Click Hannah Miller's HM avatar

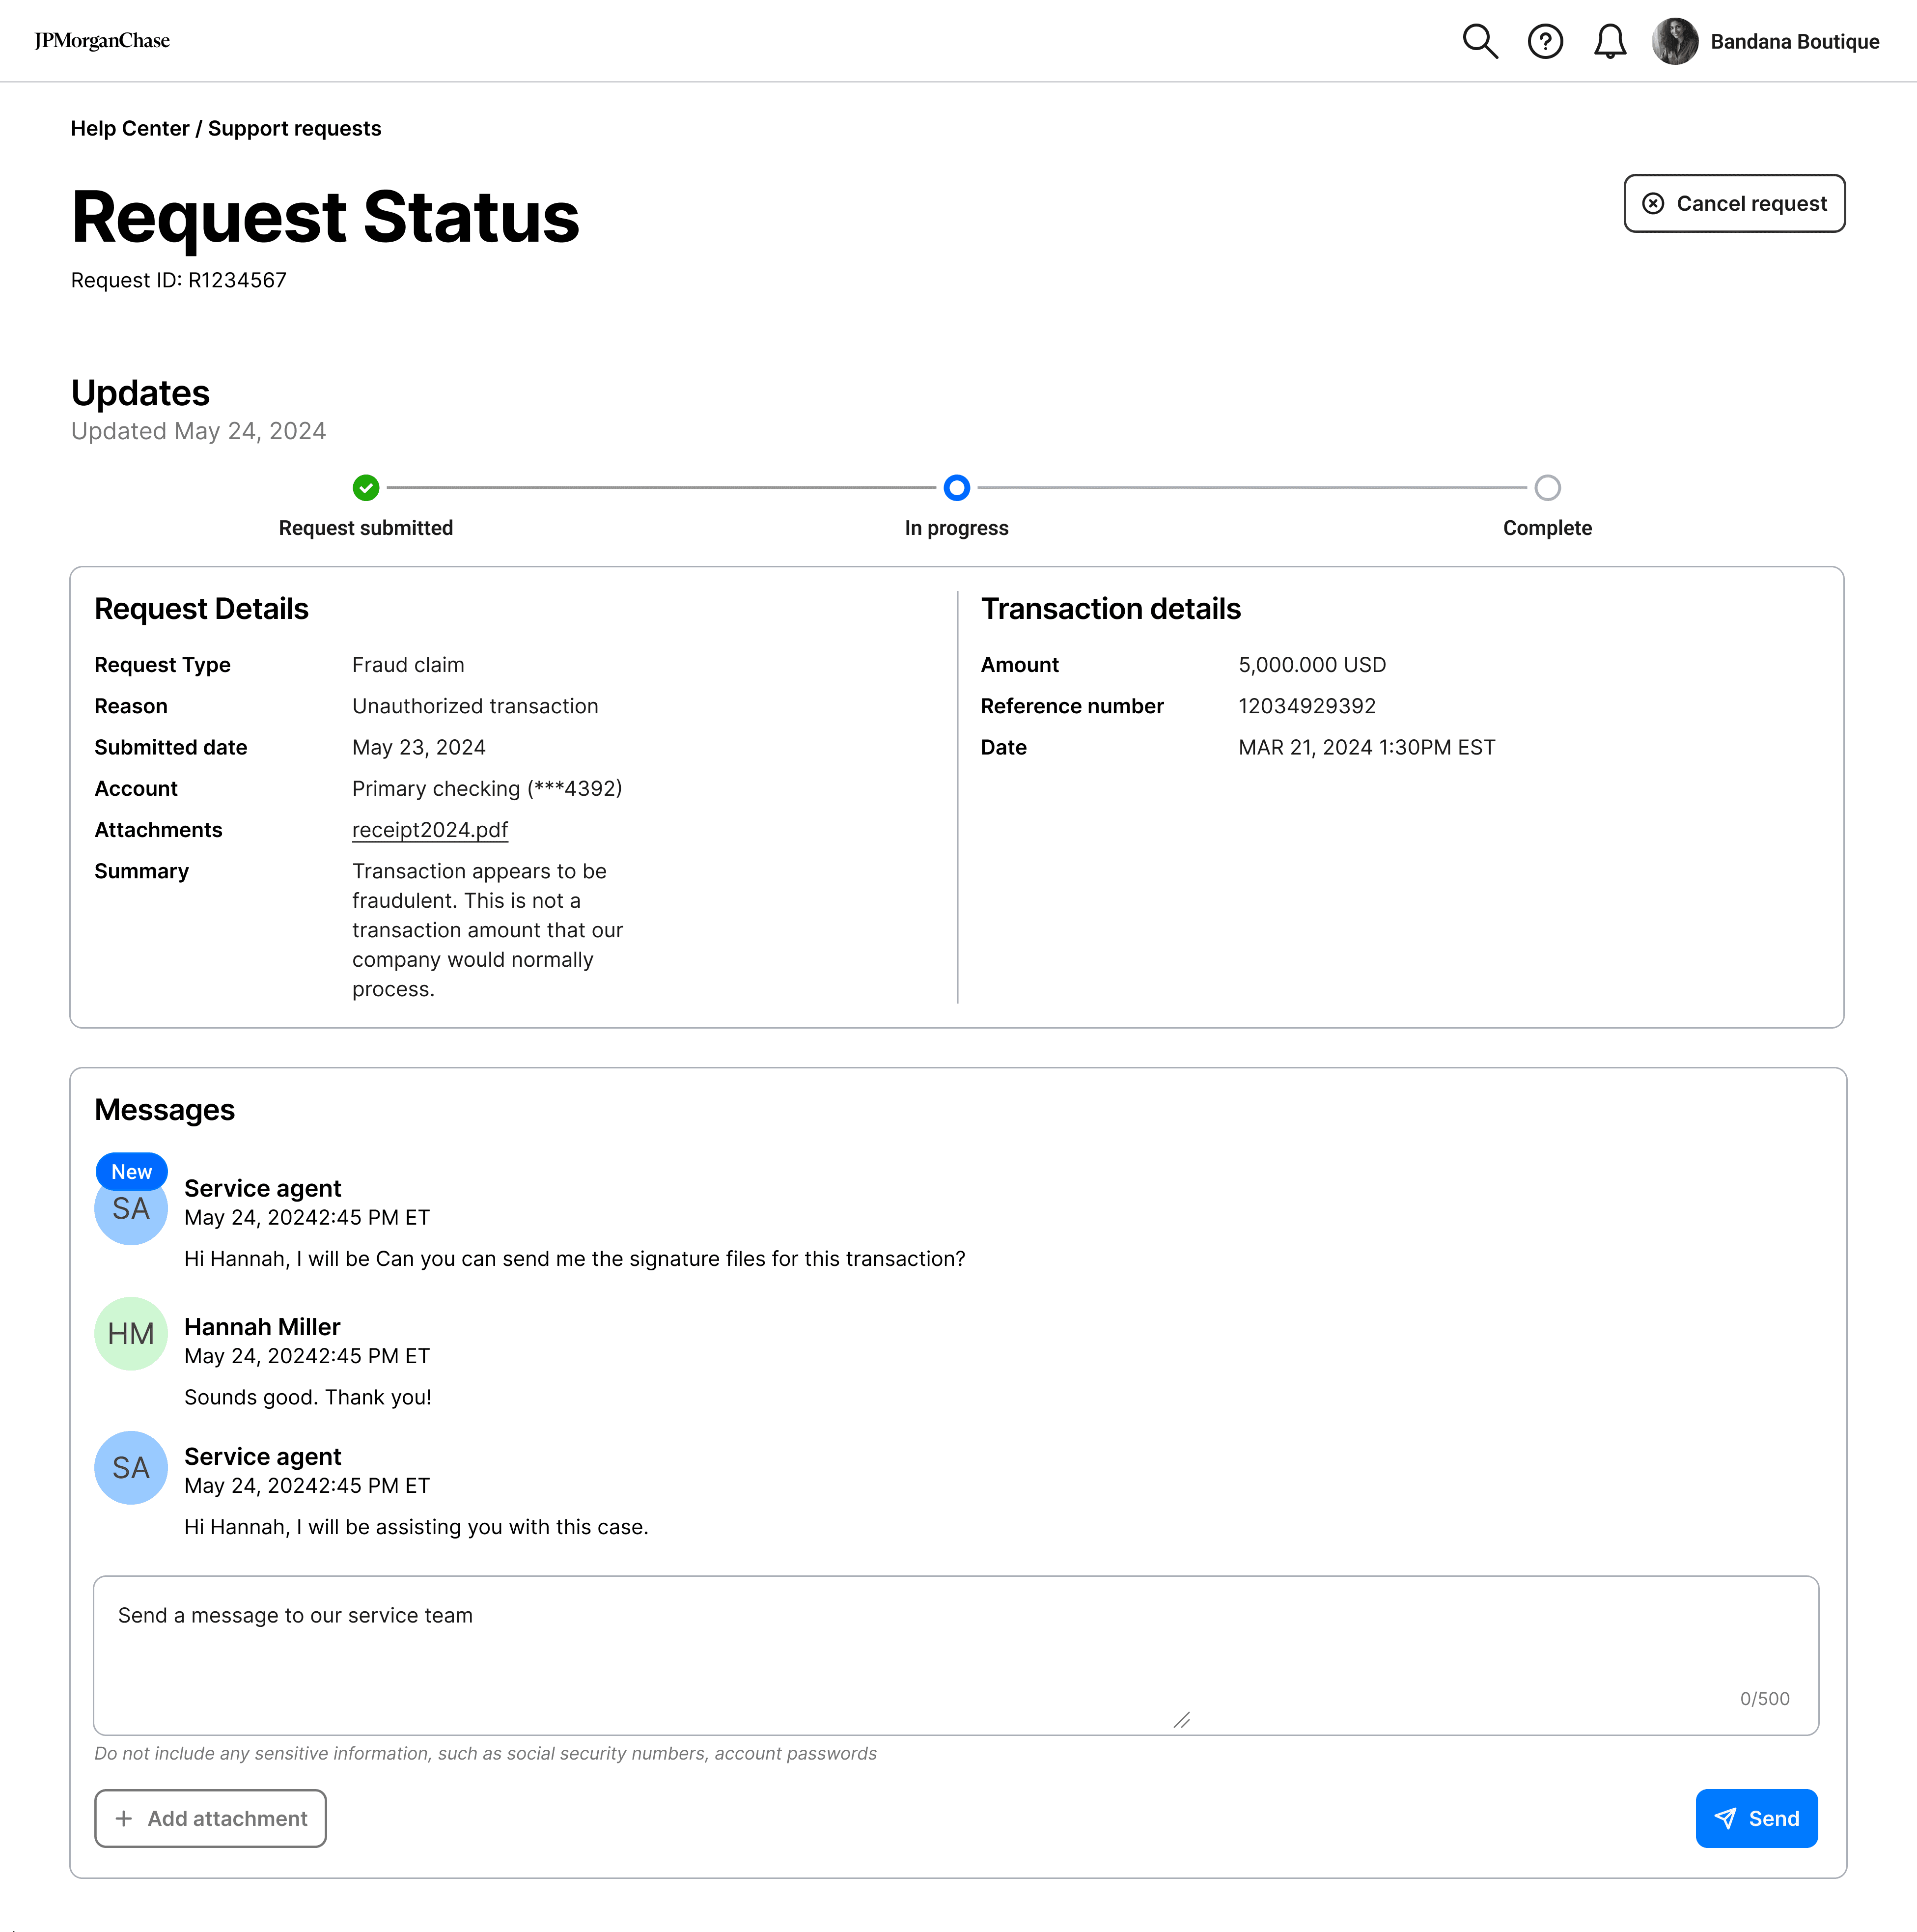[131, 1334]
